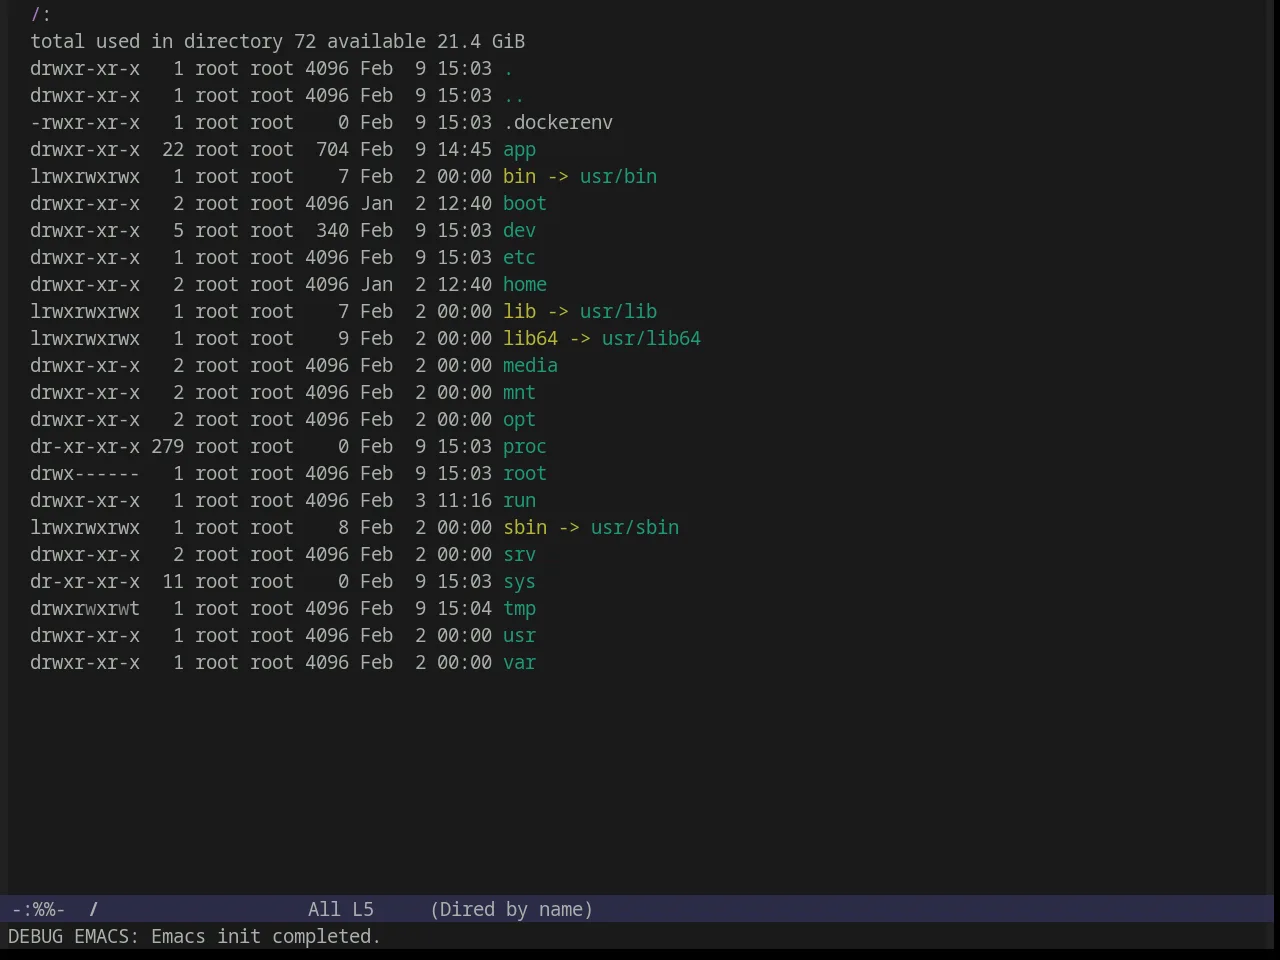Viewport: 1280px width, 960px height.
Task: Click the 'Jan' month on boot row
Action: (377, 203)
